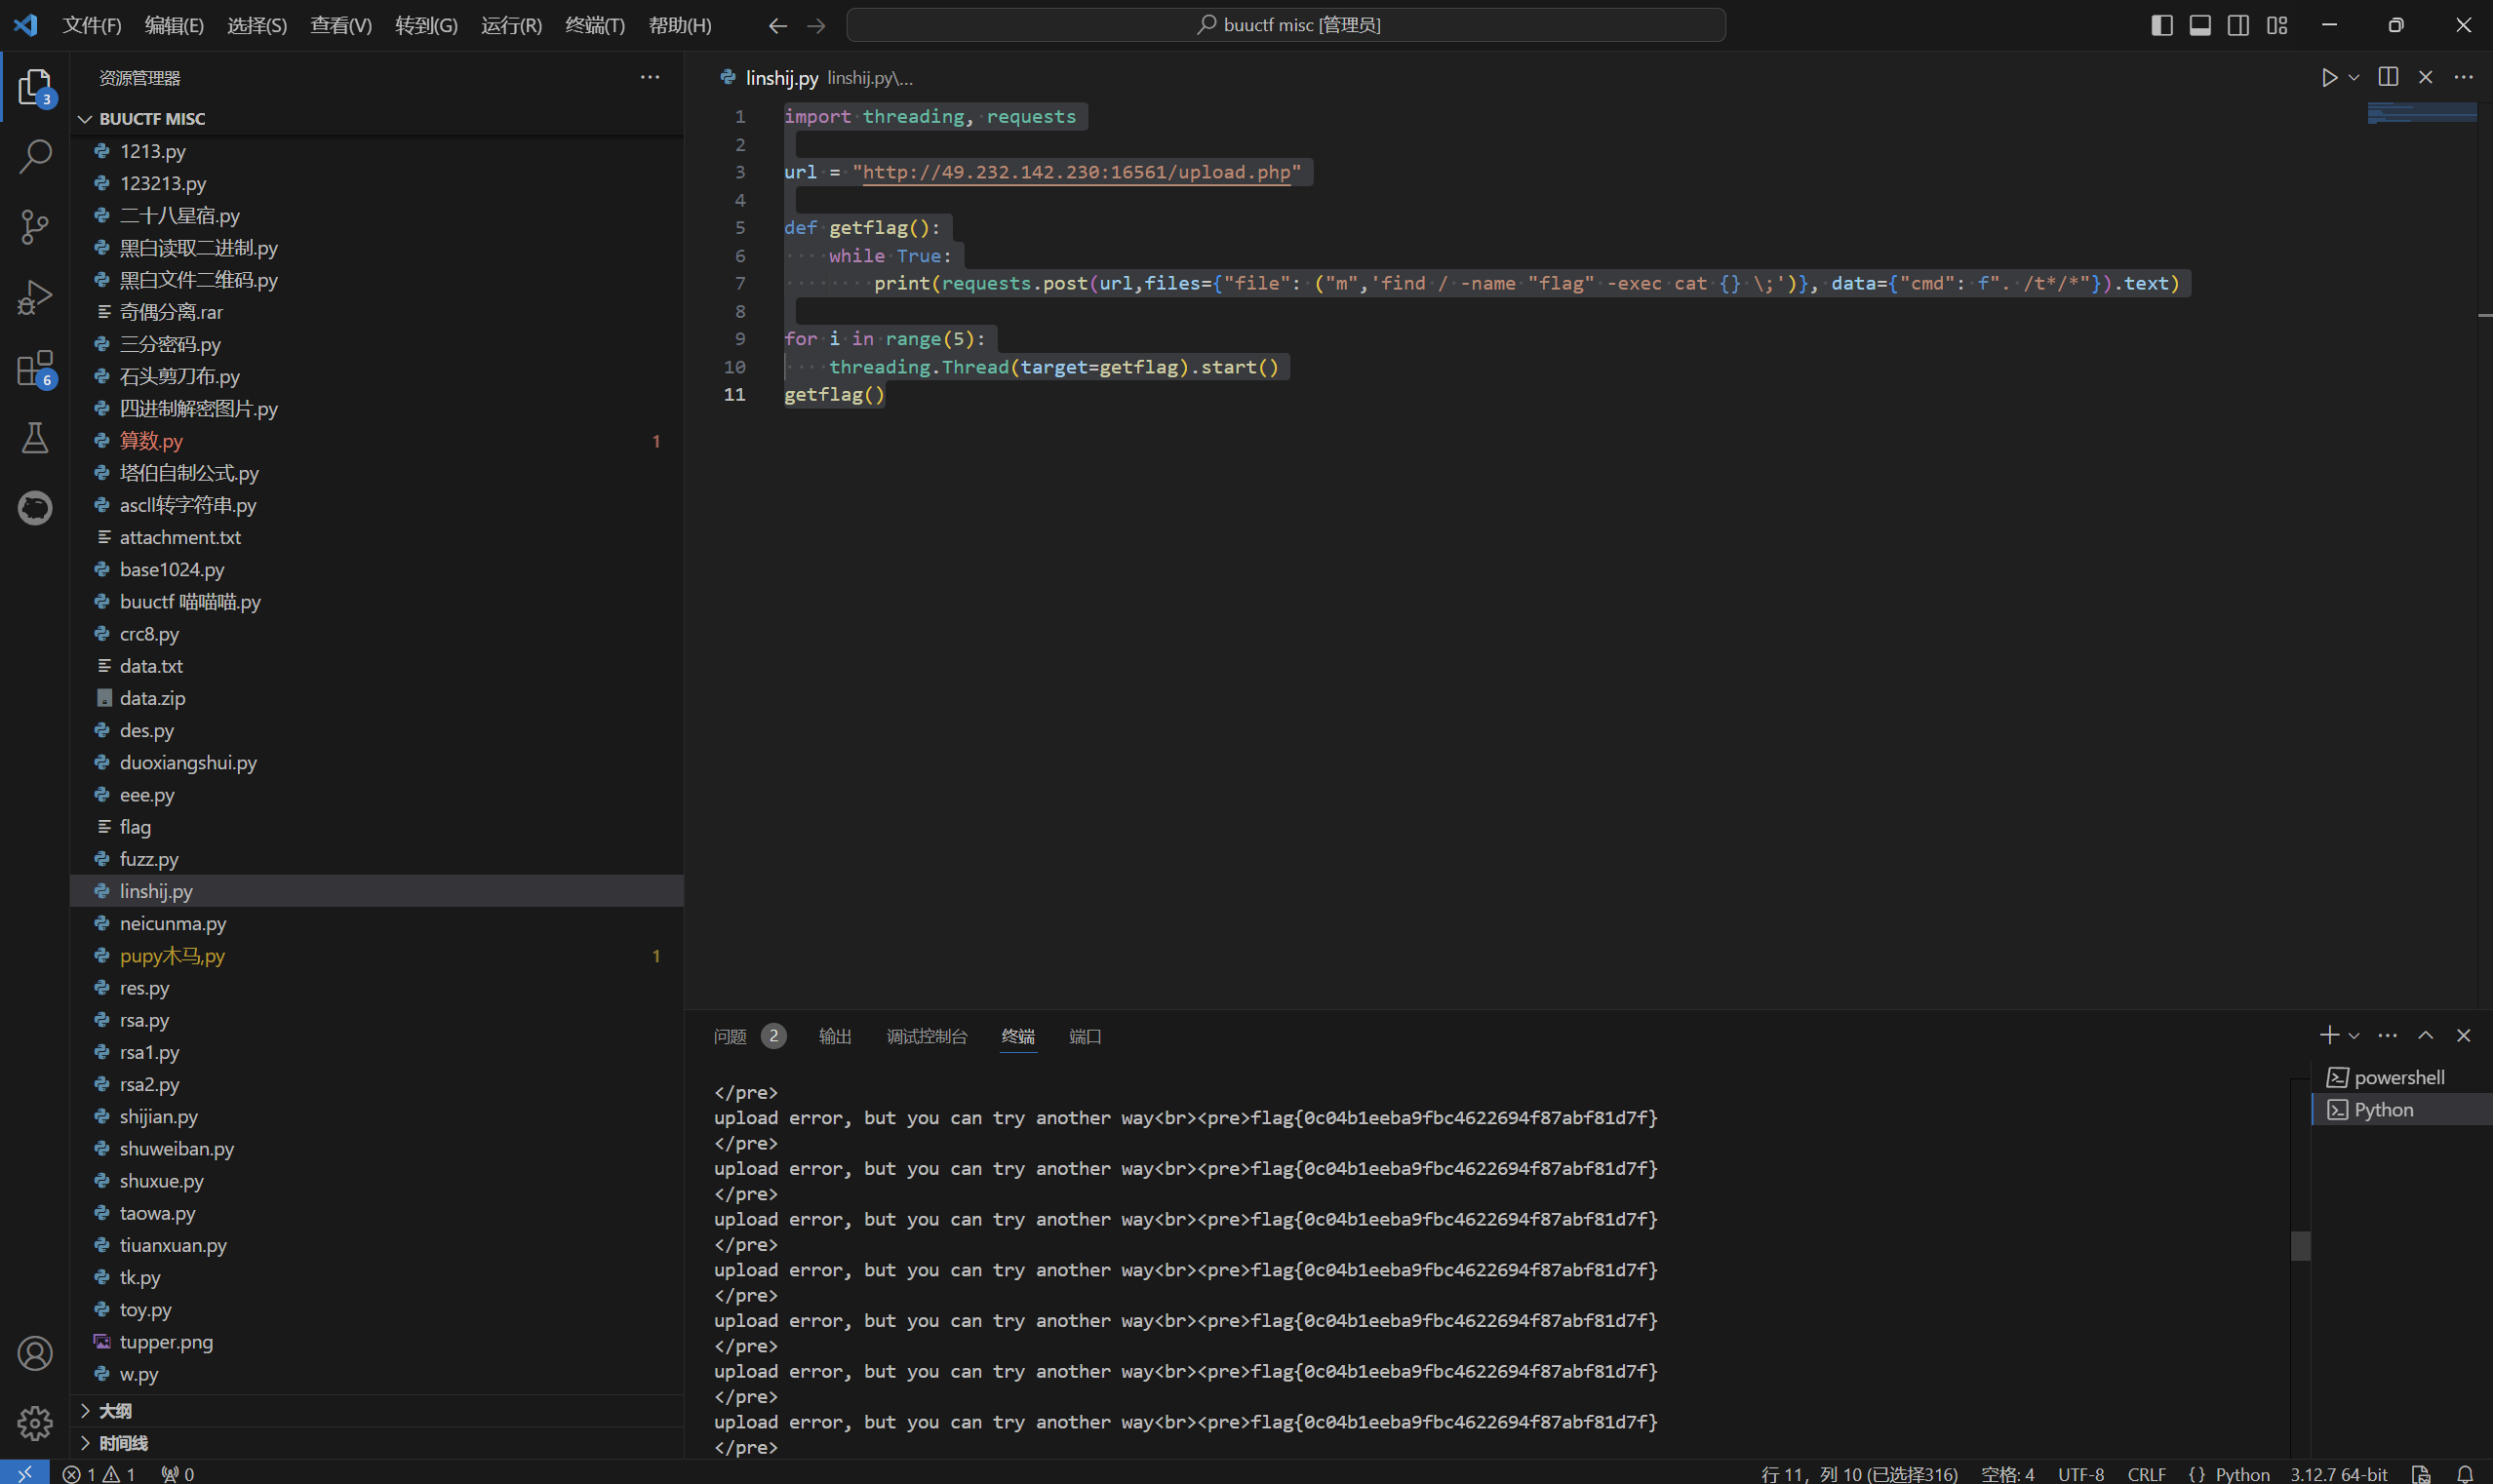Image resolution: width=2493 pixels, height=1484 pixels.
Task: Switch to the 端口 ports tab
Action: pyautogui.click(x=1085, y=1036)
